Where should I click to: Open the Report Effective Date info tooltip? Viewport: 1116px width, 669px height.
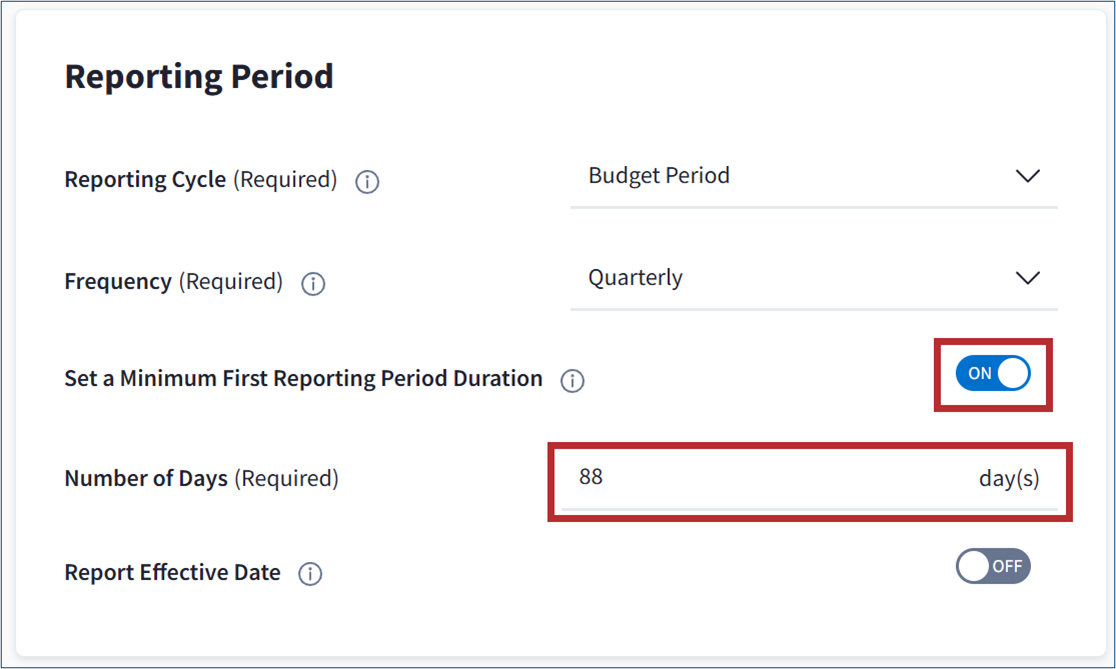point(310,574)
